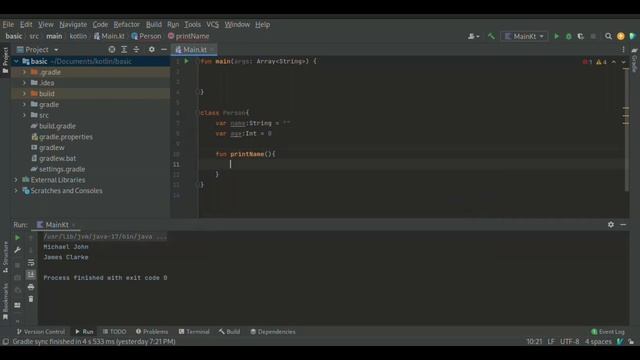Expand External Libraries node
The height and width of the screenshot is (360, 640).
tap(16, 180)
